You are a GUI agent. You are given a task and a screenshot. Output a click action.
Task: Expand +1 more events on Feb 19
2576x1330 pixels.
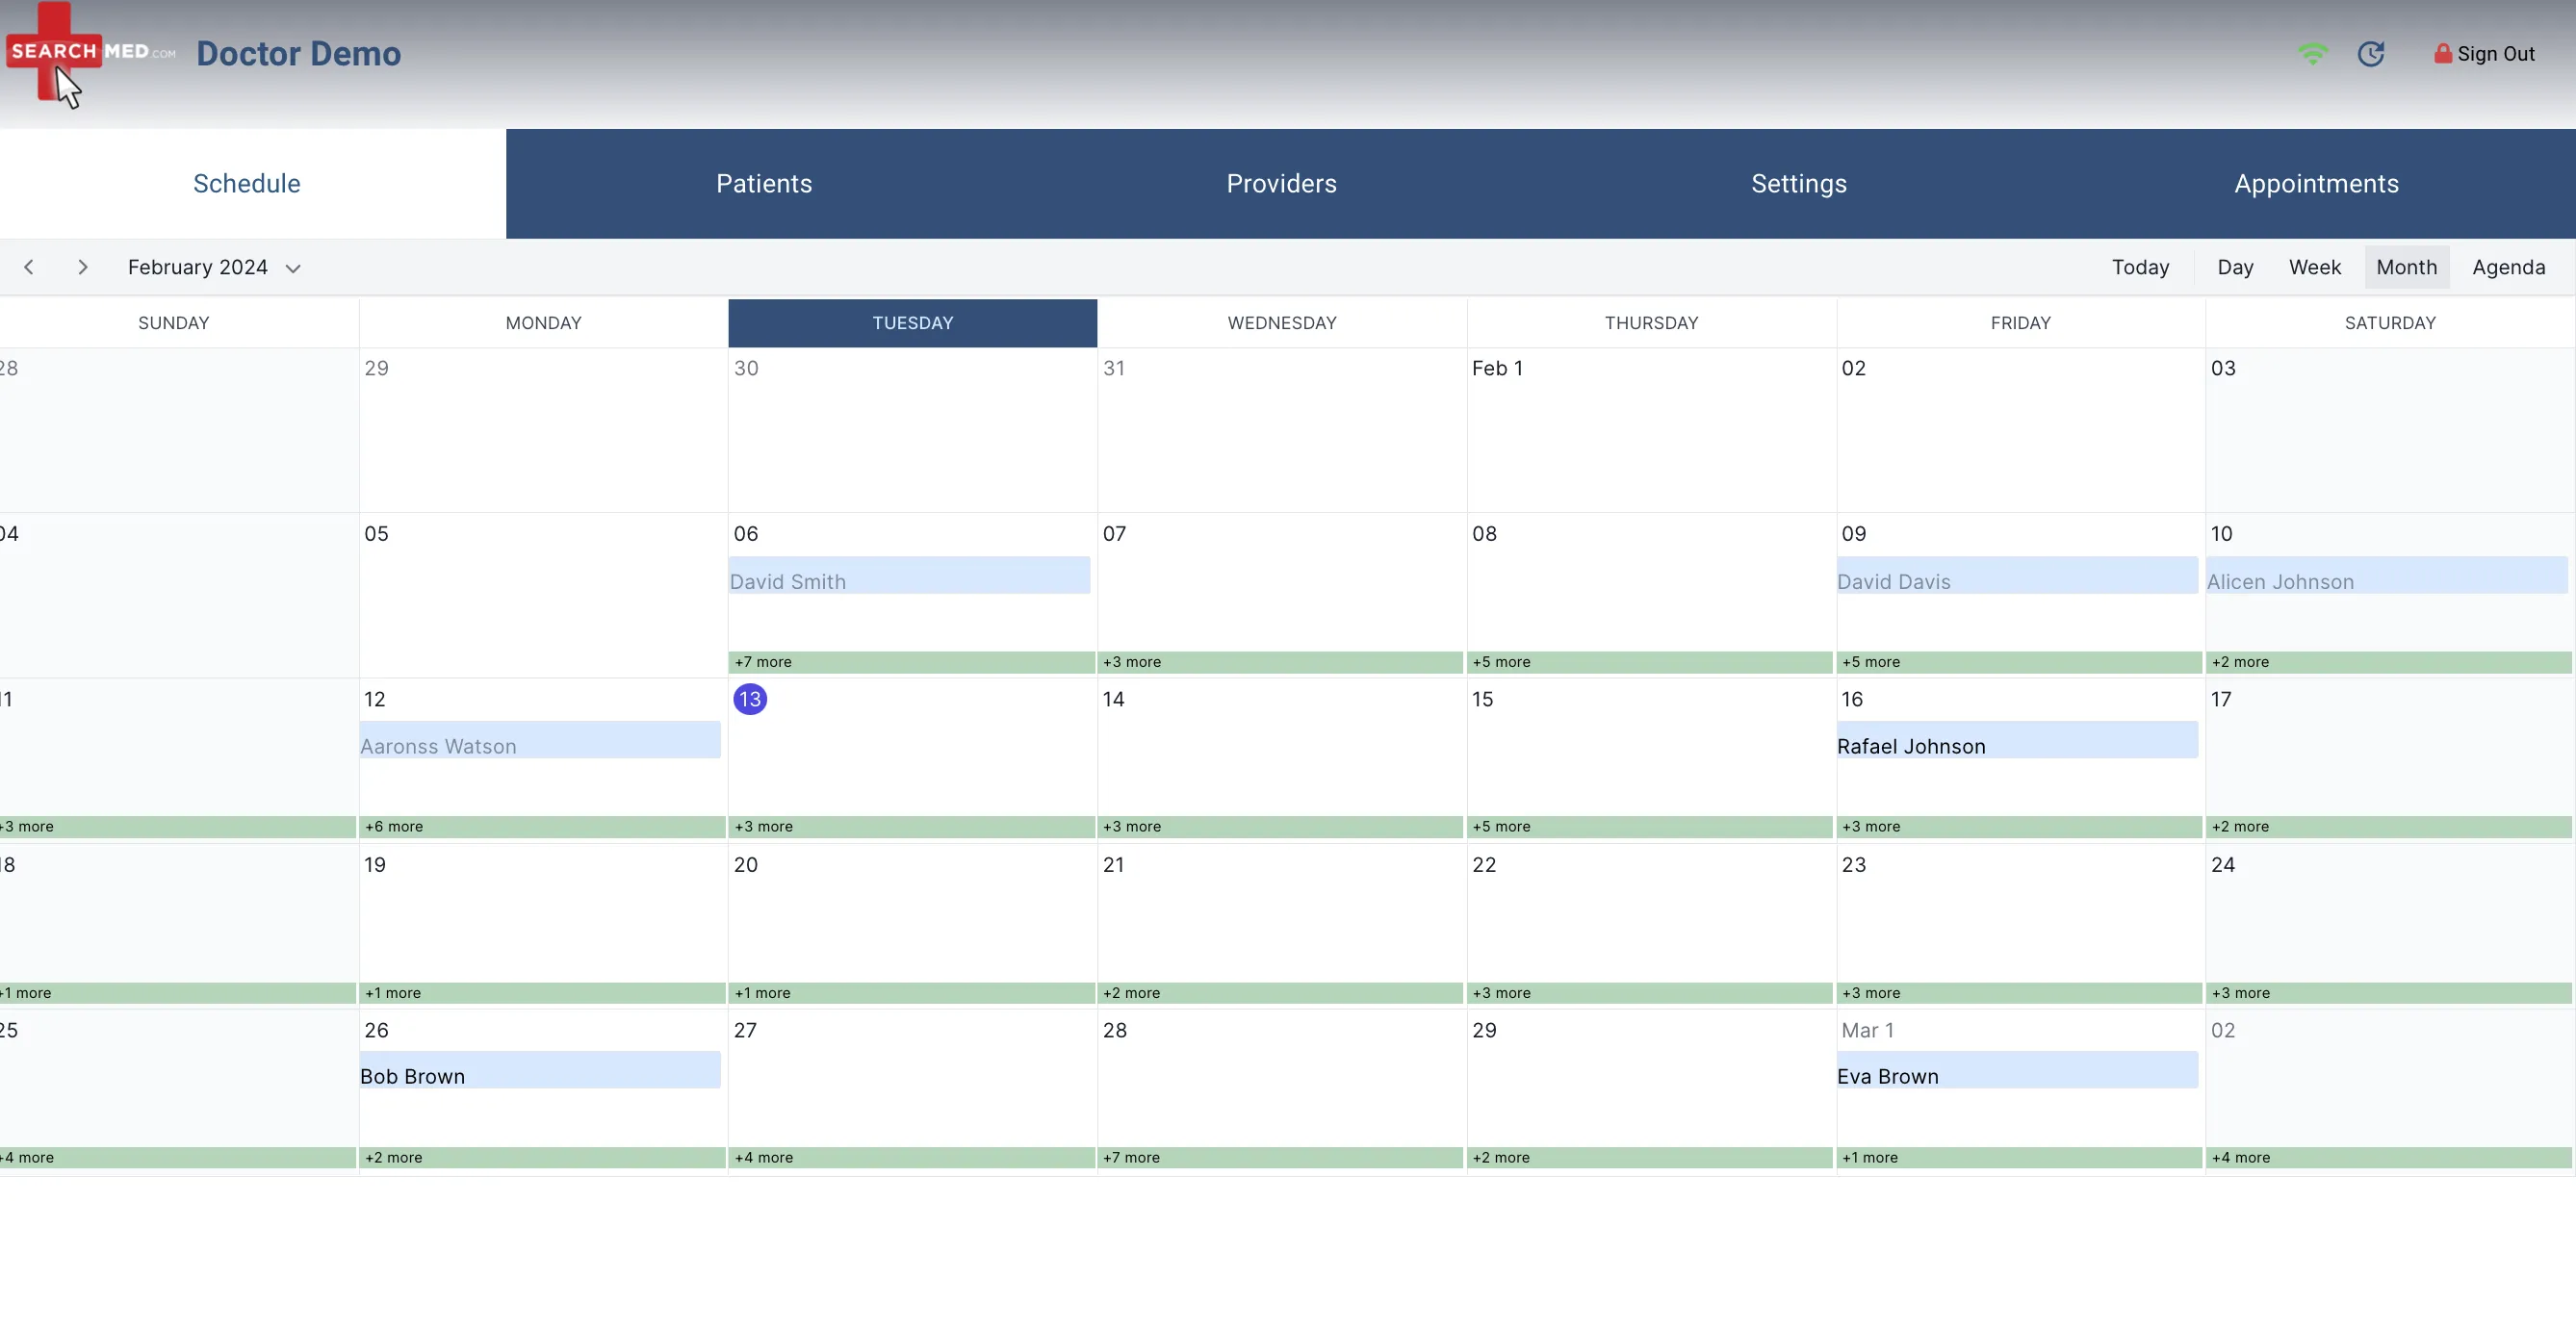(x=542, y=993)
